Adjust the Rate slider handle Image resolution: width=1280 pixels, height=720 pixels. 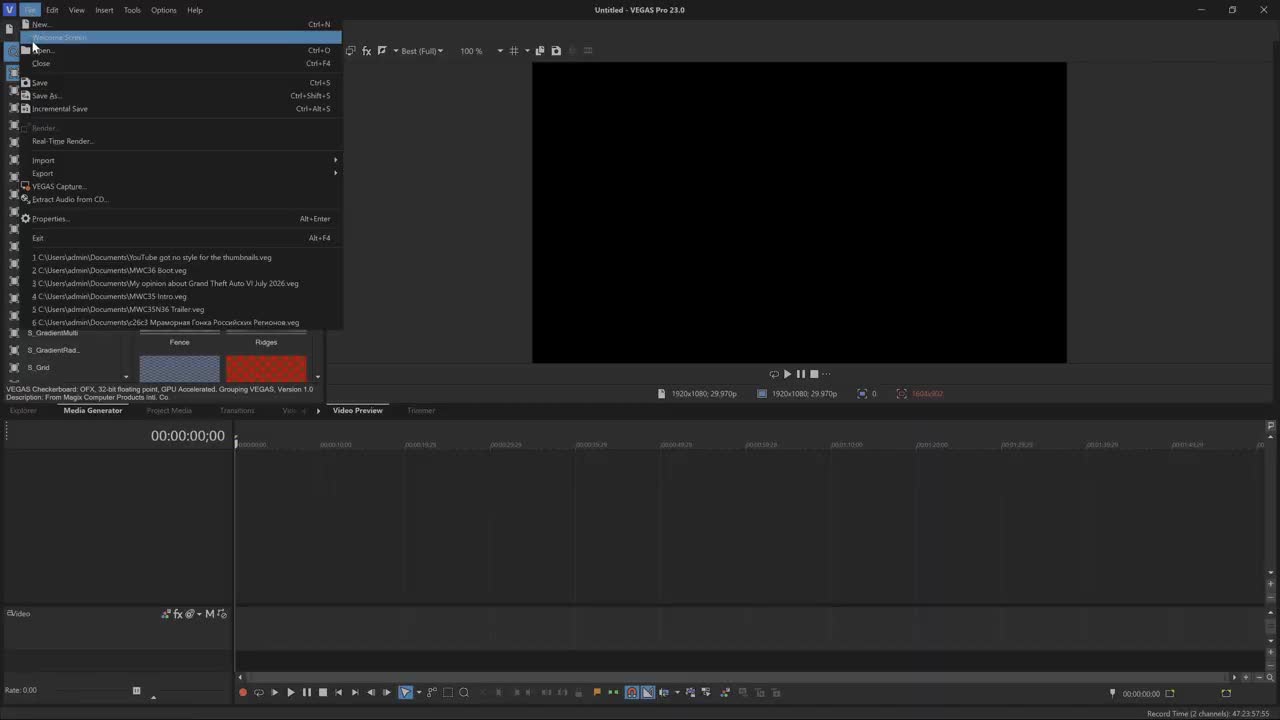(x=137, y=690)
